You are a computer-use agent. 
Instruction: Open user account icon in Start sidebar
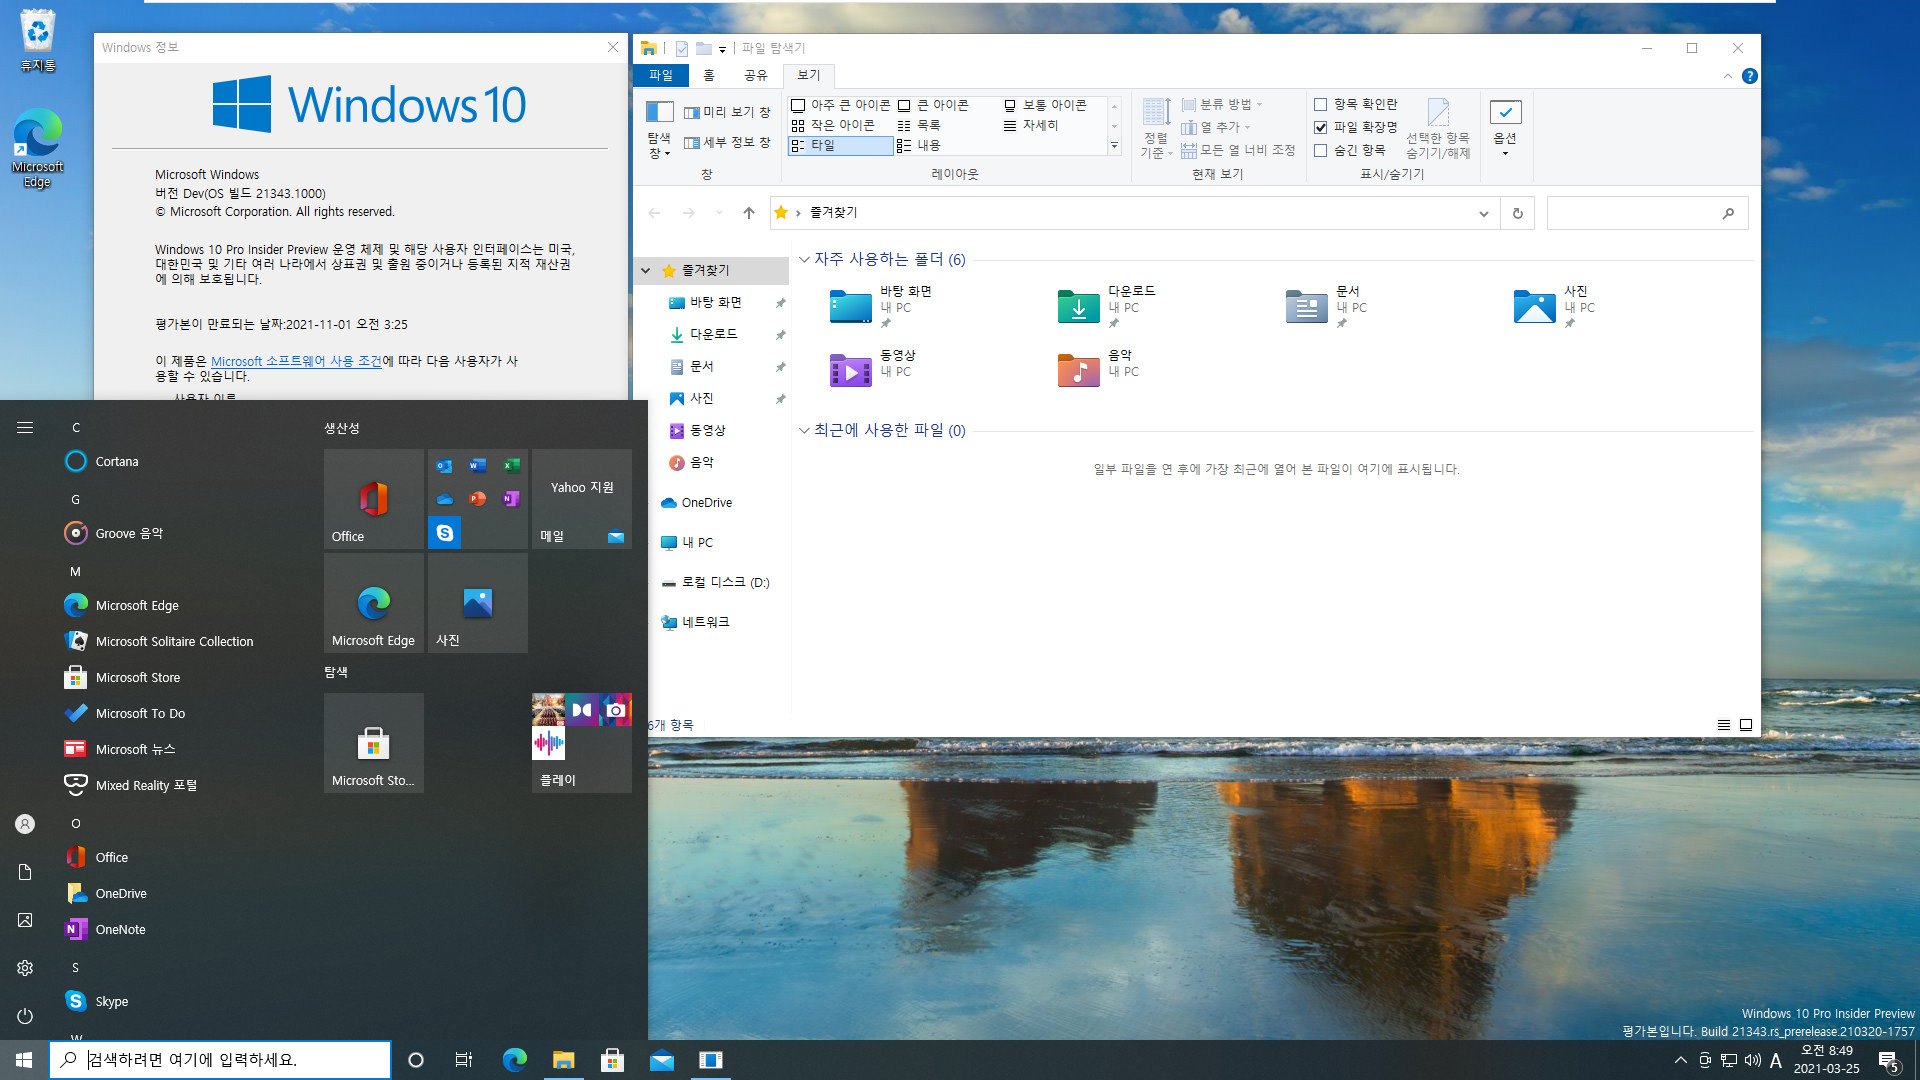(x=25, y=824)
